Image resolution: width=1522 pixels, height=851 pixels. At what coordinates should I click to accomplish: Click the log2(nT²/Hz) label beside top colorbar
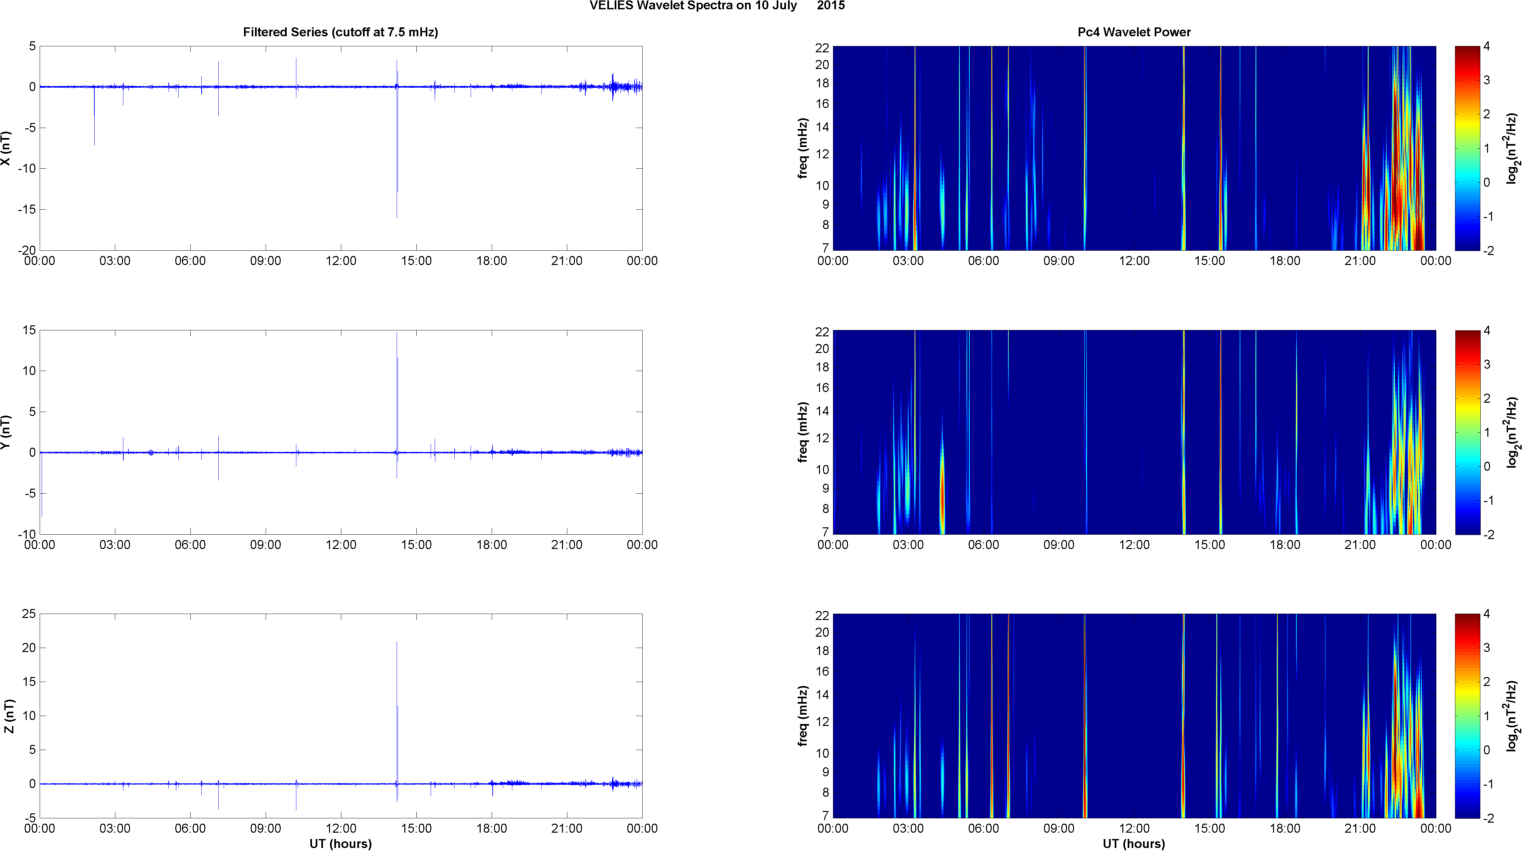[x=1512, y=148]
